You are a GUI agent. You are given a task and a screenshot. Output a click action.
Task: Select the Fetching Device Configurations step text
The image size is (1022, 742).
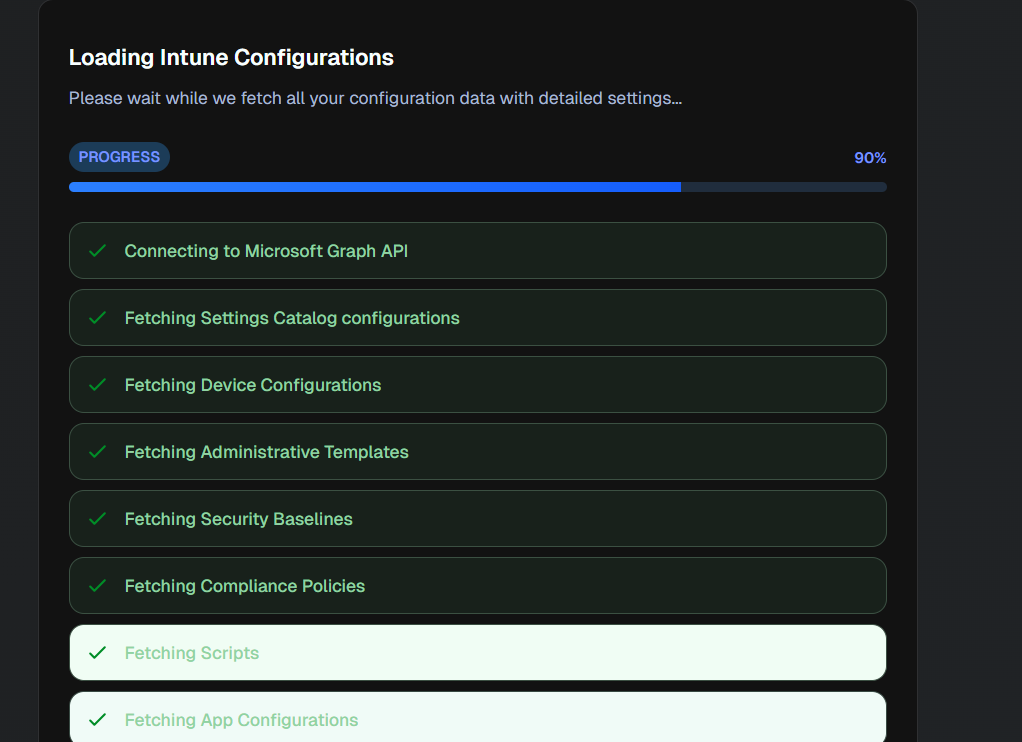tap(253, 385)
